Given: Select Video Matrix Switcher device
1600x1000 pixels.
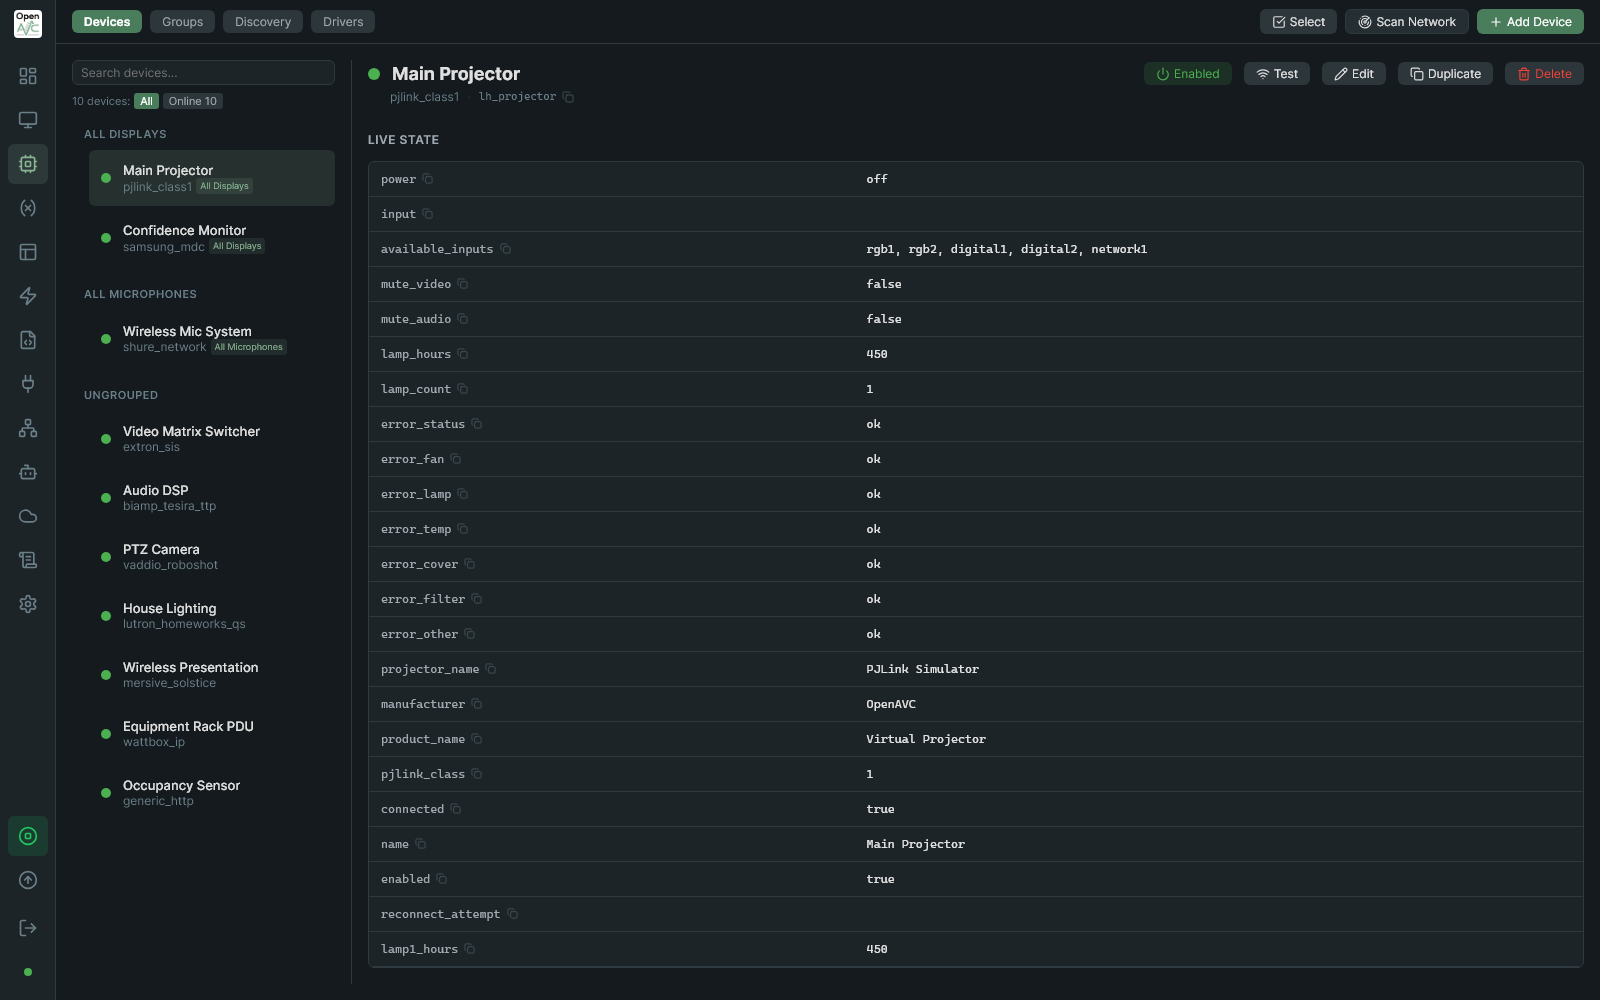Looking at the screenshot, I should 212,439.
